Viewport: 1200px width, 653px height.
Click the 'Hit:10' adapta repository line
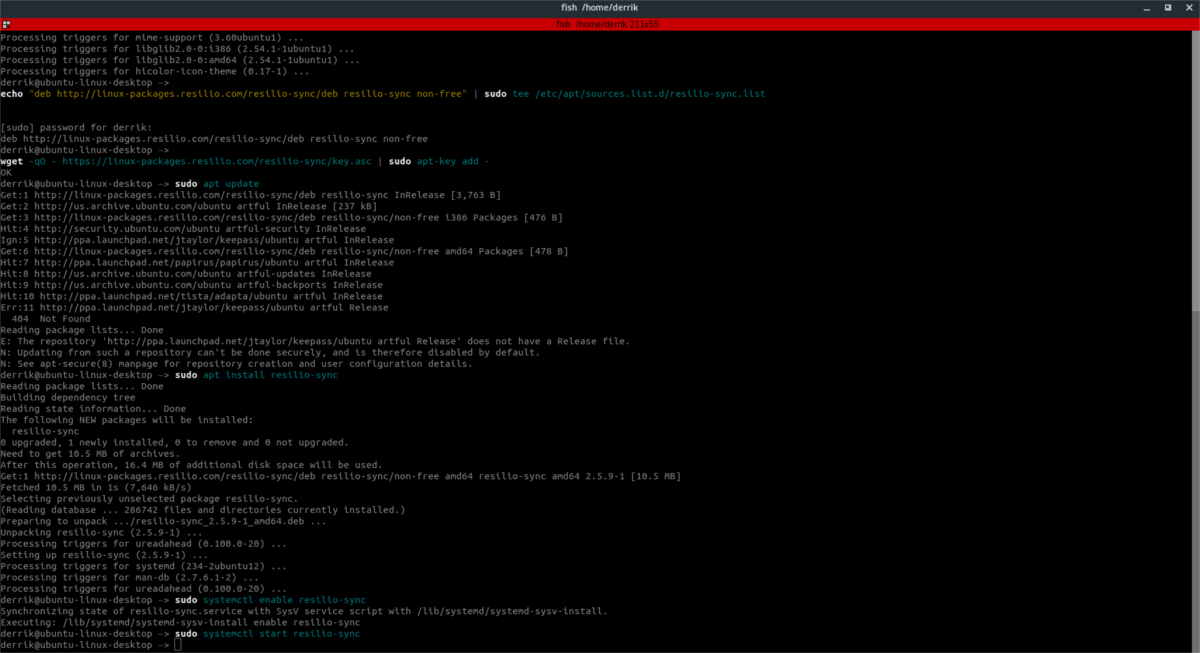[191, 296]
